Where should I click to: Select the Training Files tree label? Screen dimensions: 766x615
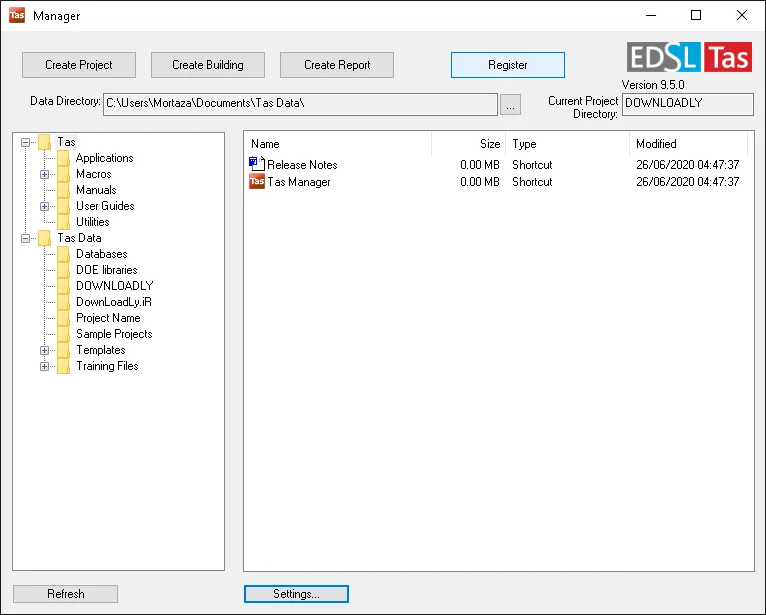tap(107, 366)
